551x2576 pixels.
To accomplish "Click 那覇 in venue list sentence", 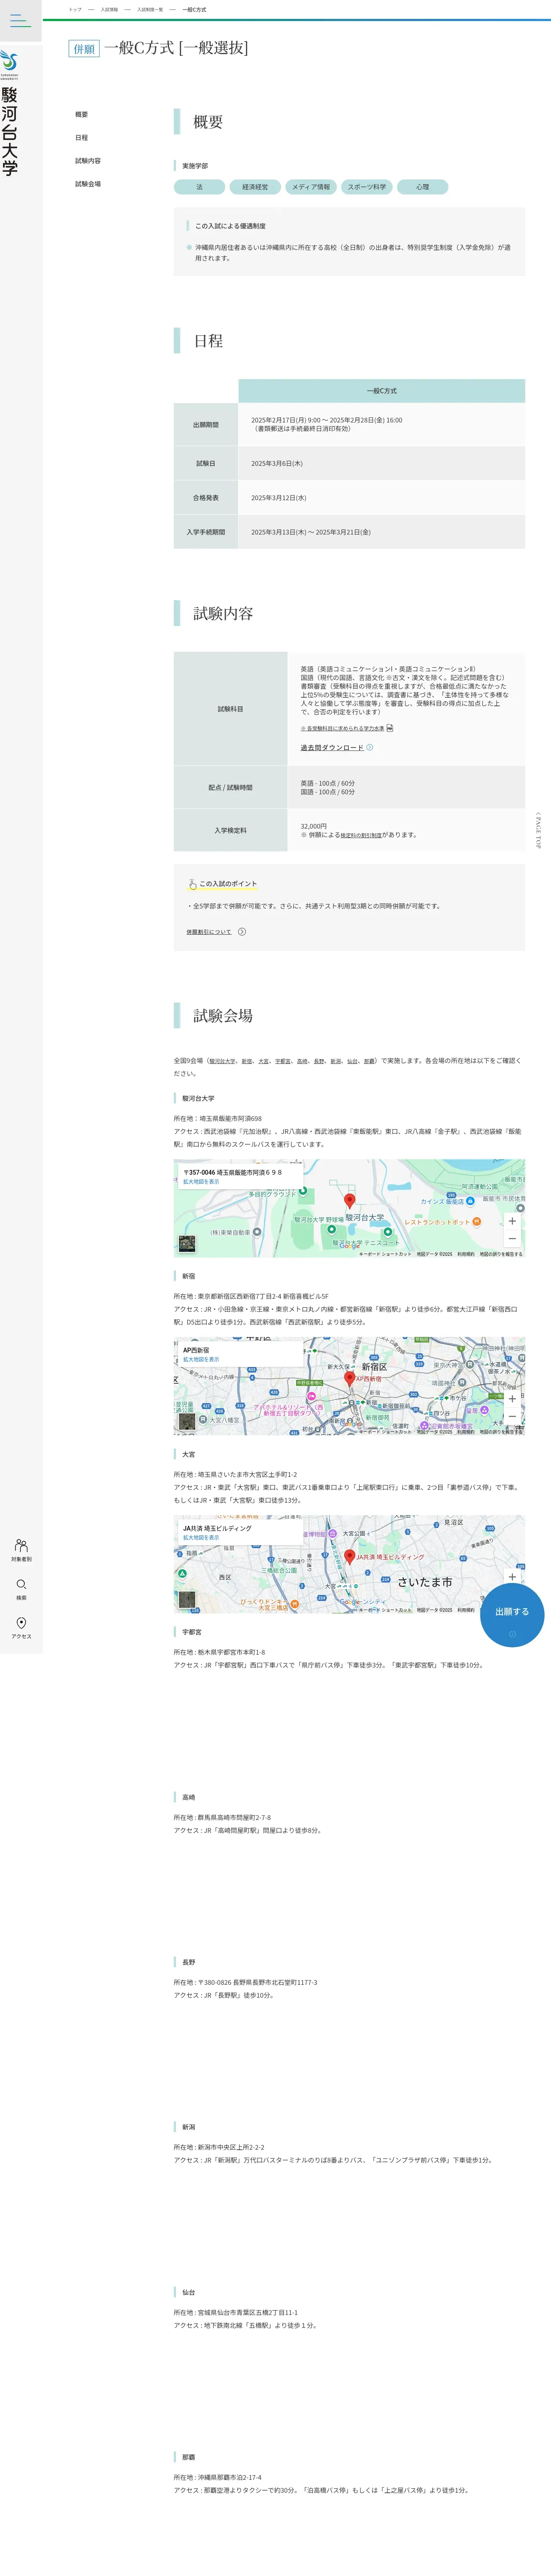I will pyautogui.click(x=370, y=1061).
